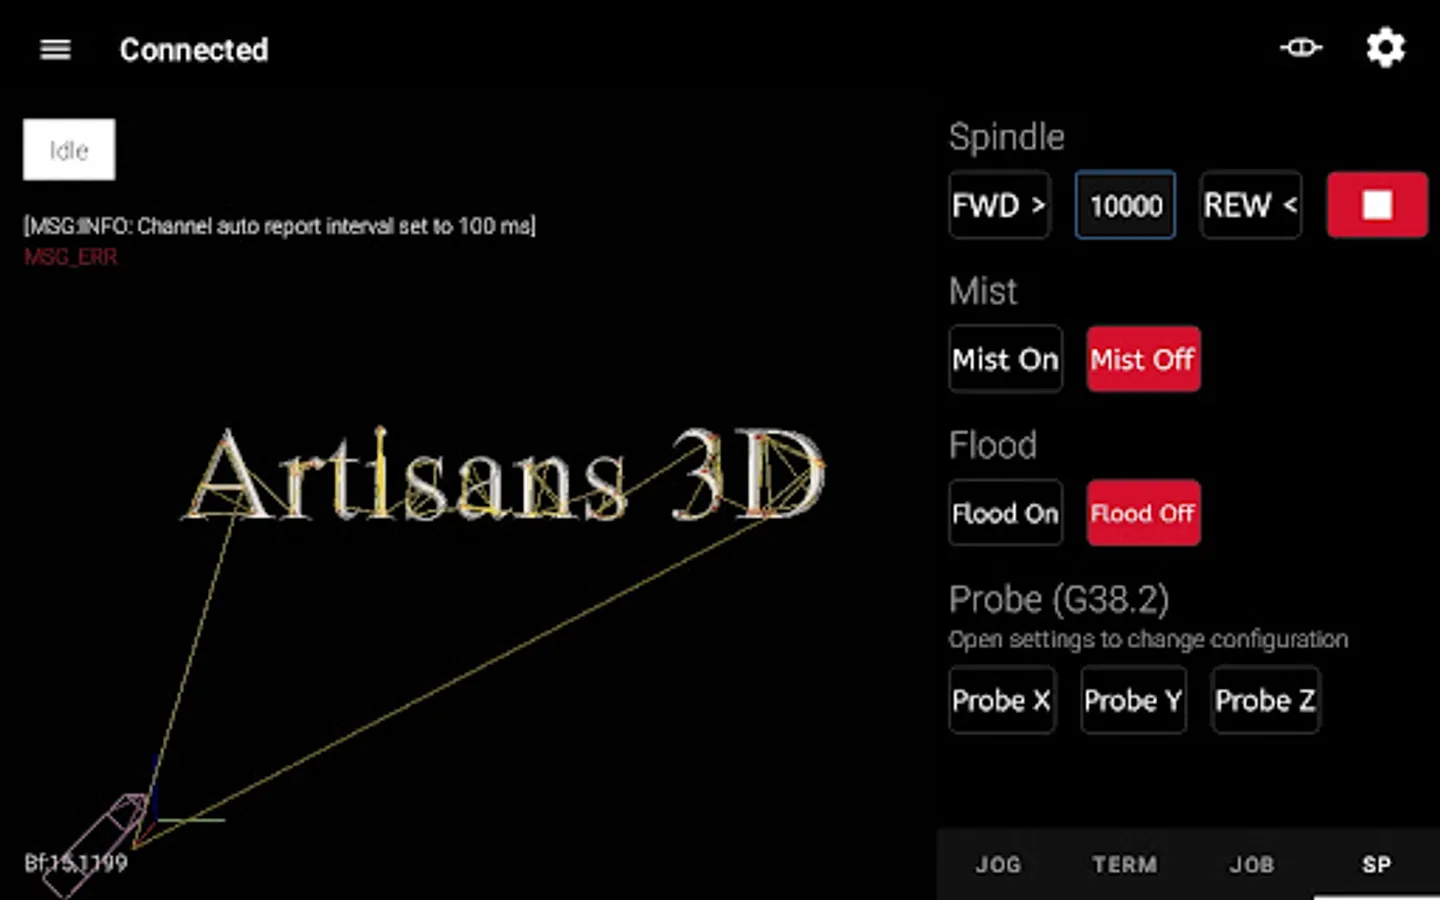Open the settings gear
Image resolution: width=1440 pixels, height=900 pixels.
[1385, 47]
